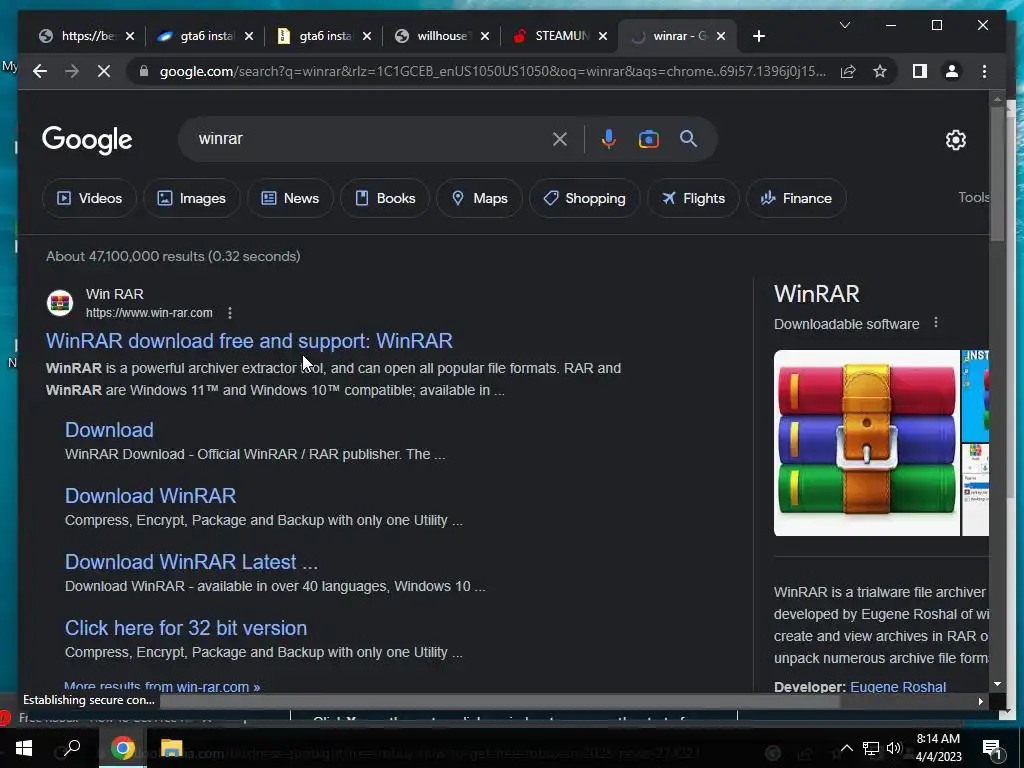Filter results by Books
Image resolution: width=1024 pixels, height=768 pixels.
(385, 198)
